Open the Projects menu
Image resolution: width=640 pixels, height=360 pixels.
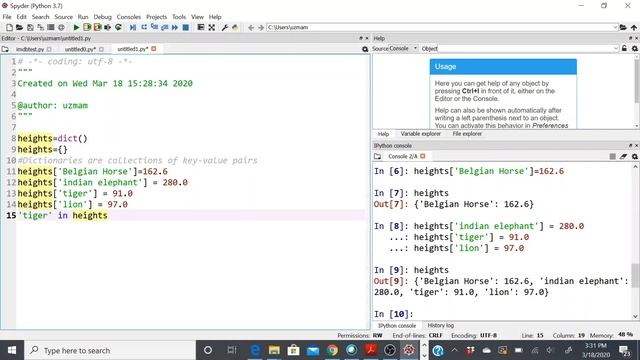pos(156,17)
